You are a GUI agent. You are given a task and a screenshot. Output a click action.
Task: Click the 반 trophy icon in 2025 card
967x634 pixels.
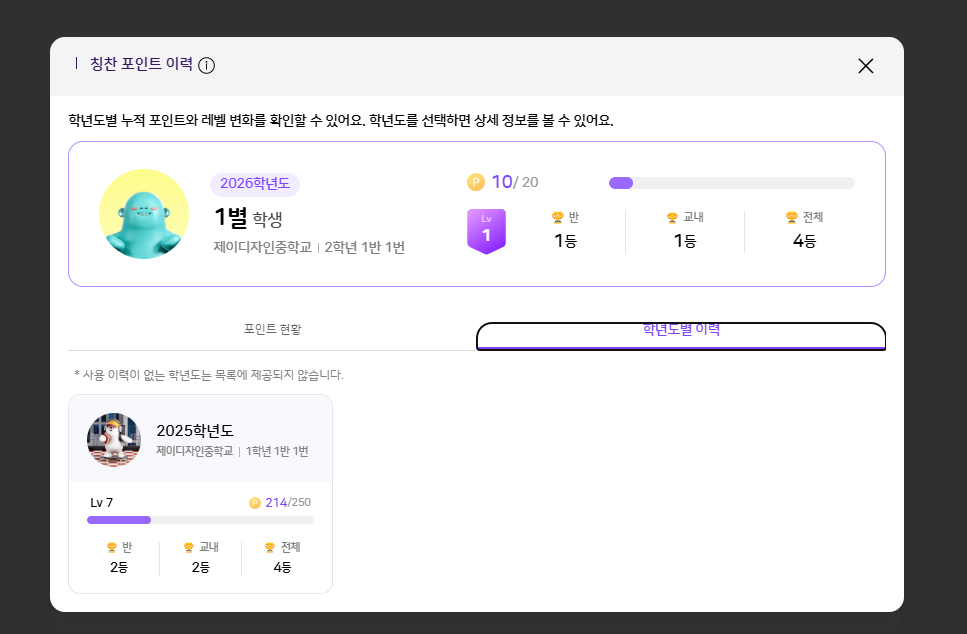[x=112, y=548]
